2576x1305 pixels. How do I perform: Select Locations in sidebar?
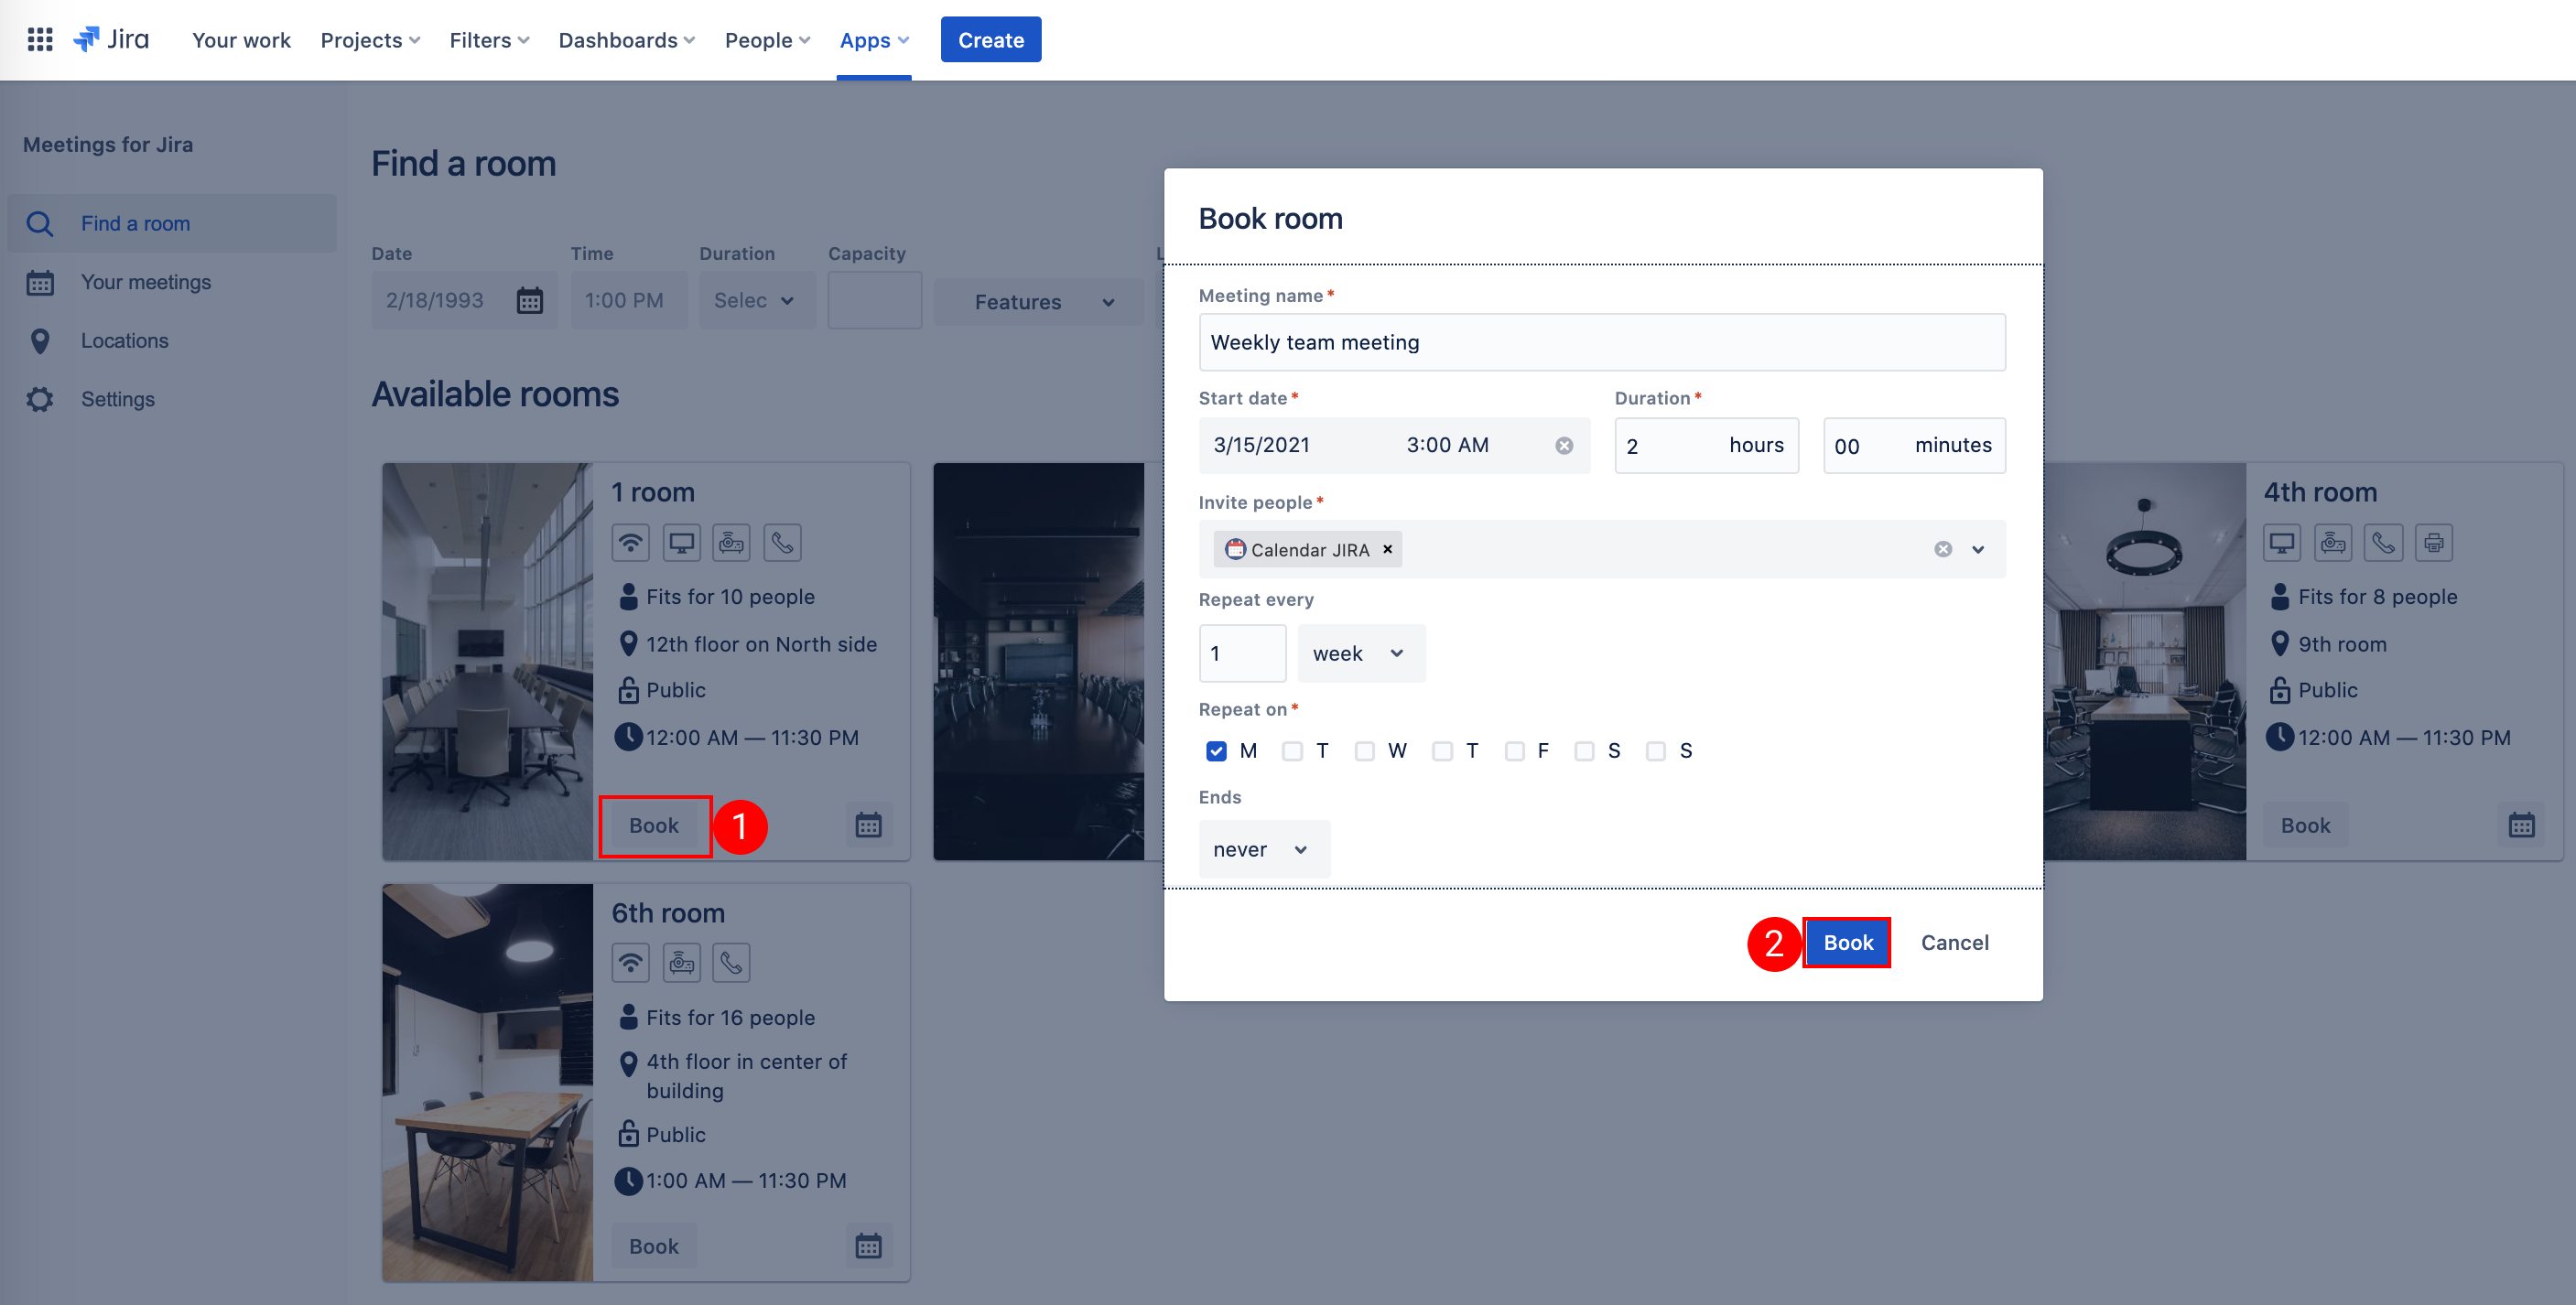(x=172, y=341)
